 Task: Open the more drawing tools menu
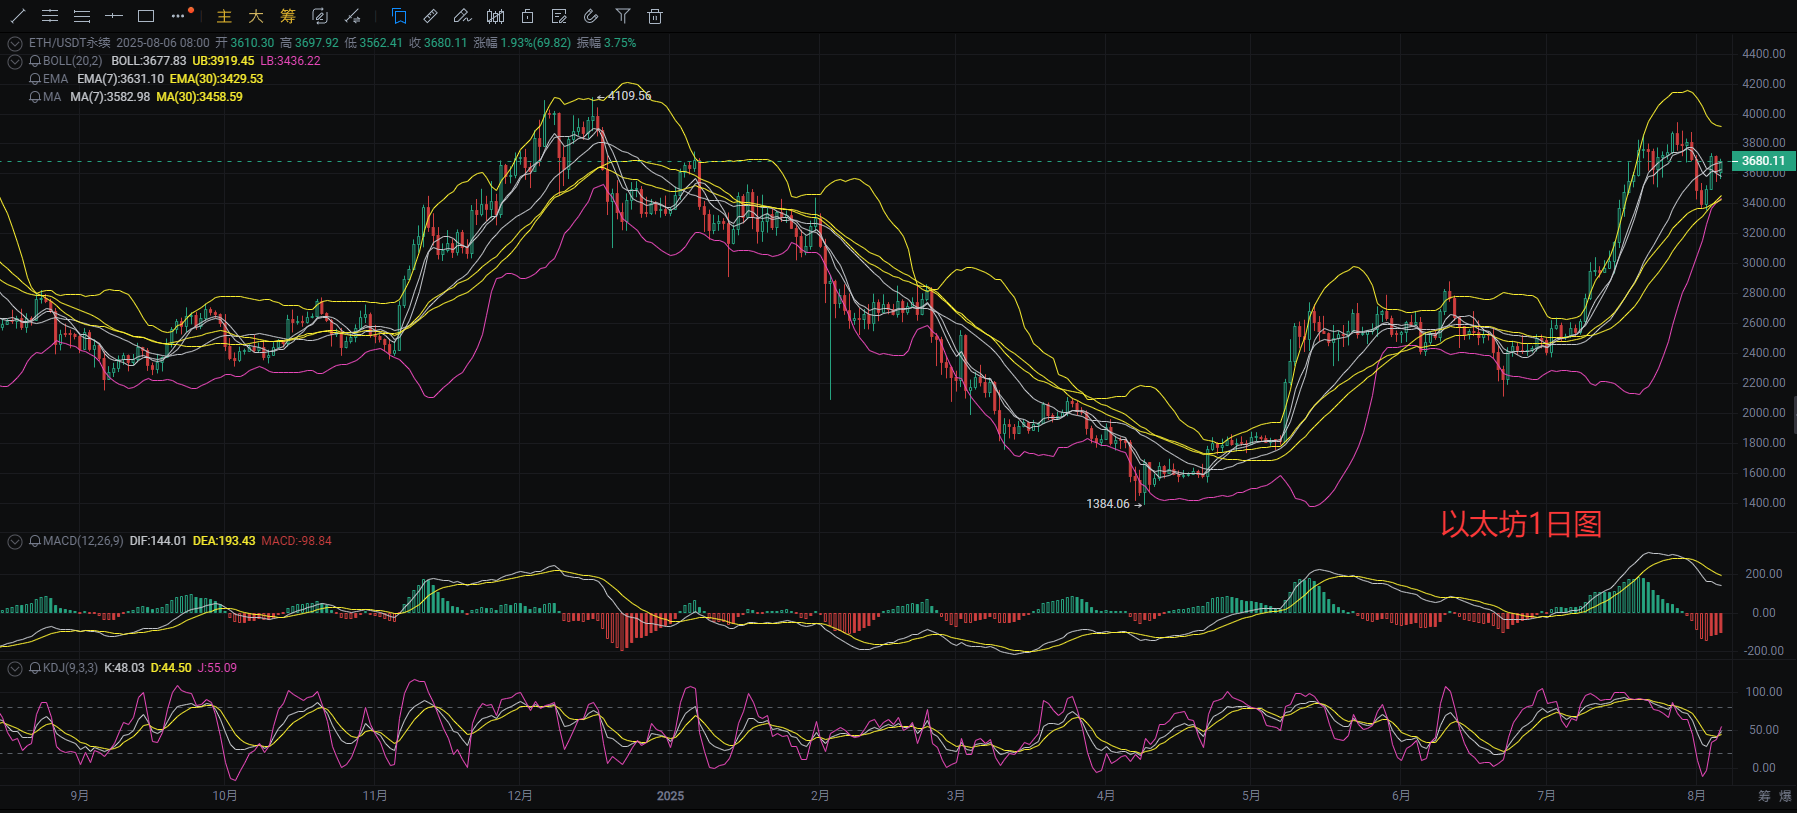tap(179, 16)
